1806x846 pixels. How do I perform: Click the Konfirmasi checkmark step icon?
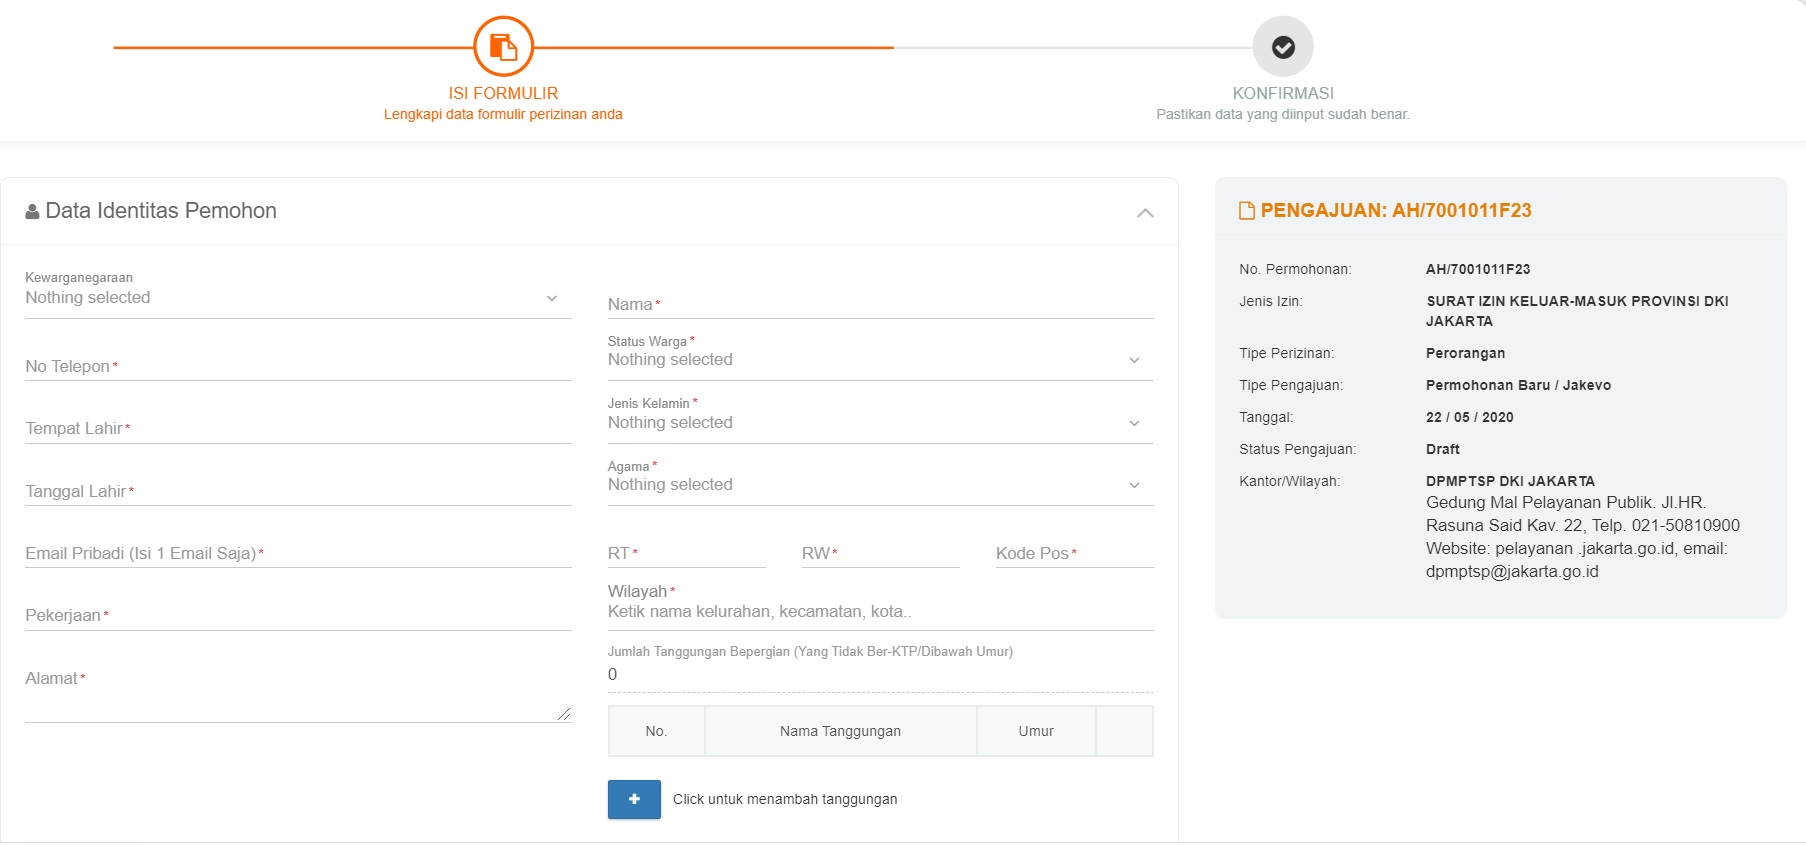coord(1283,46)
